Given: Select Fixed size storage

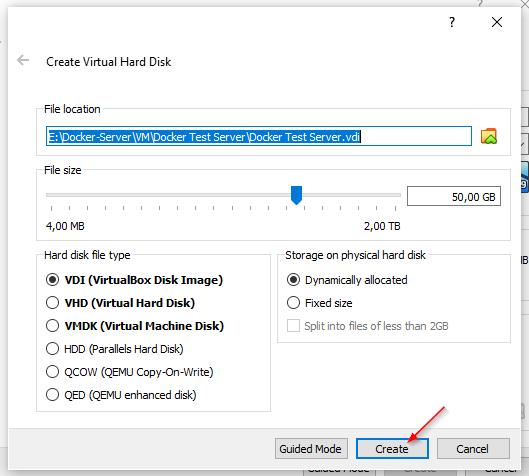Looking at the screenshot, I should [319, 303].
